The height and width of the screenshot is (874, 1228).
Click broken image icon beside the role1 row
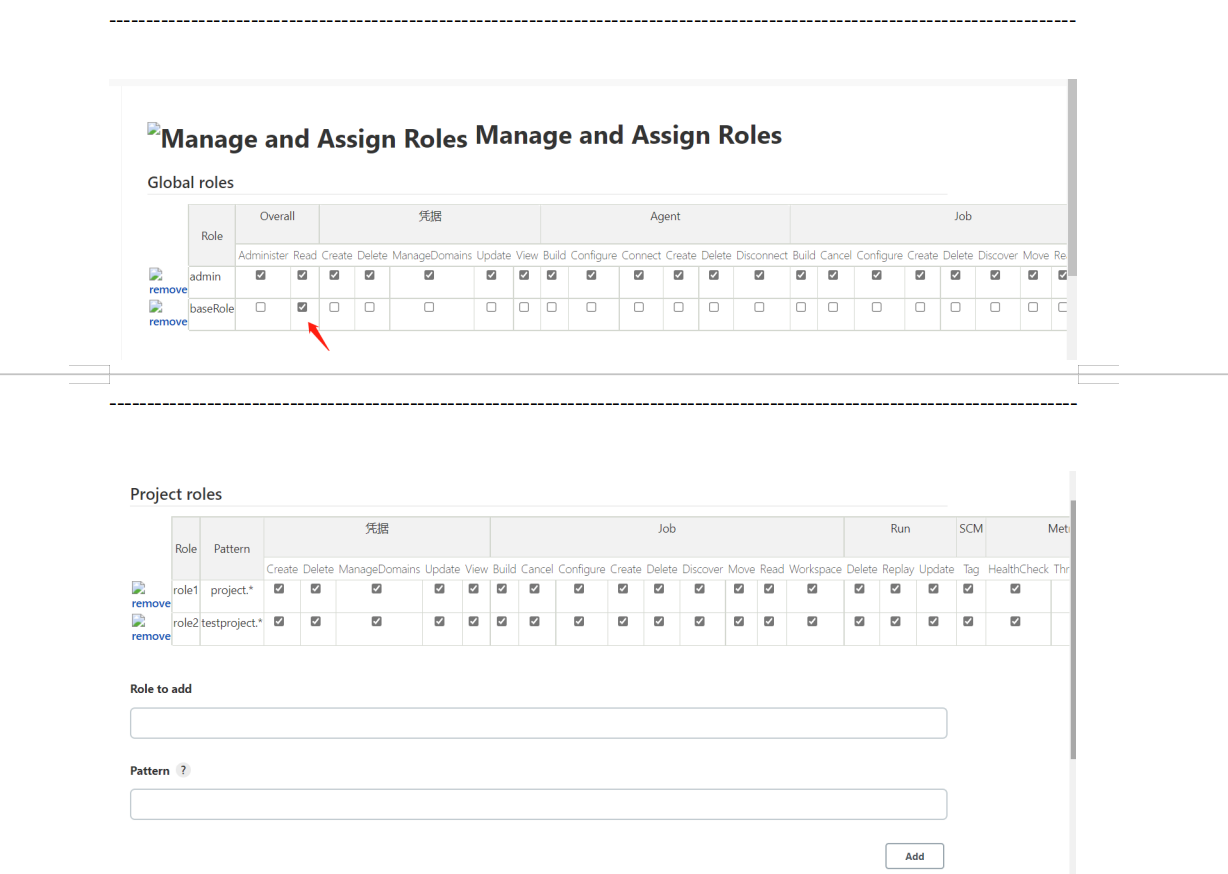coord(138,589)
